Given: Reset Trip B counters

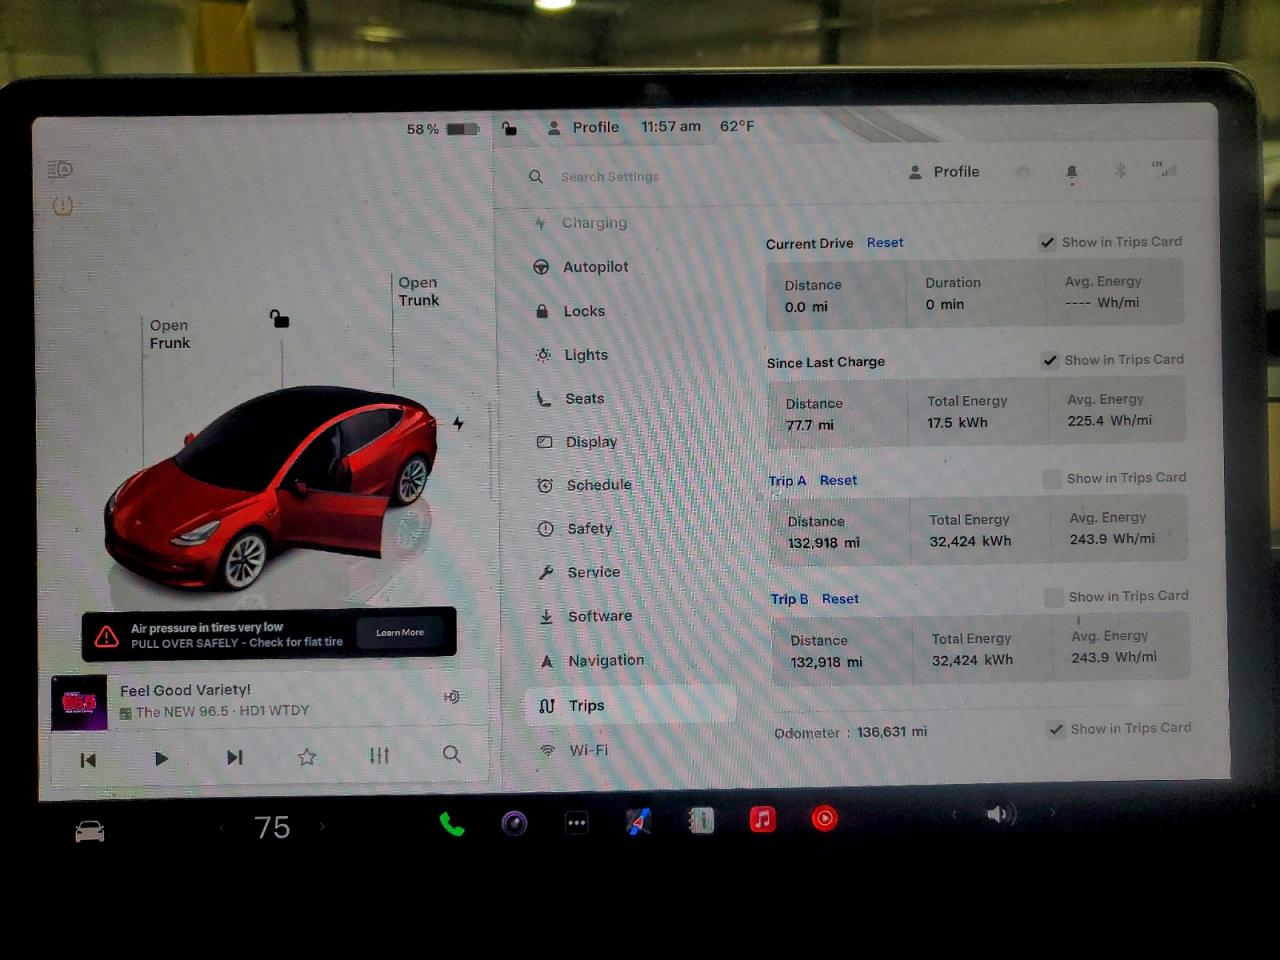Looking at the screenshot, I should point(840,598).
